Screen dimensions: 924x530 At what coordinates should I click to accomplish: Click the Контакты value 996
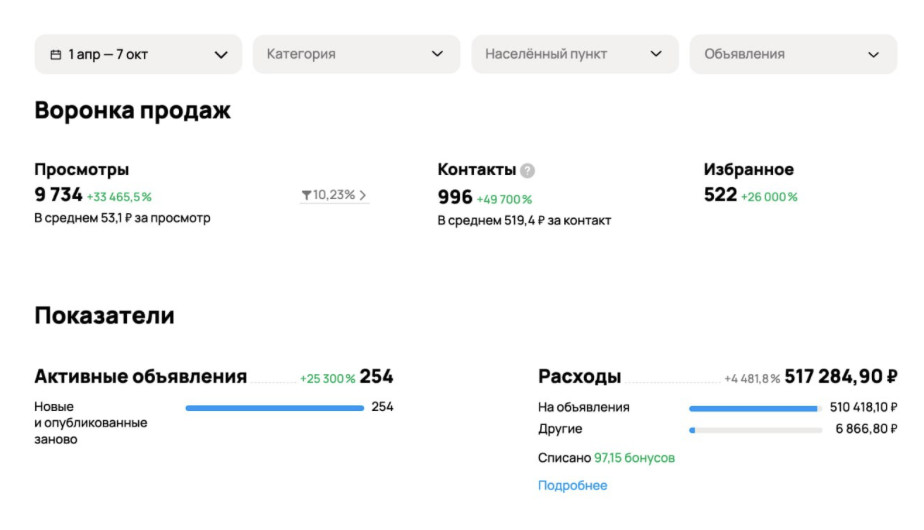pos(455,198)
